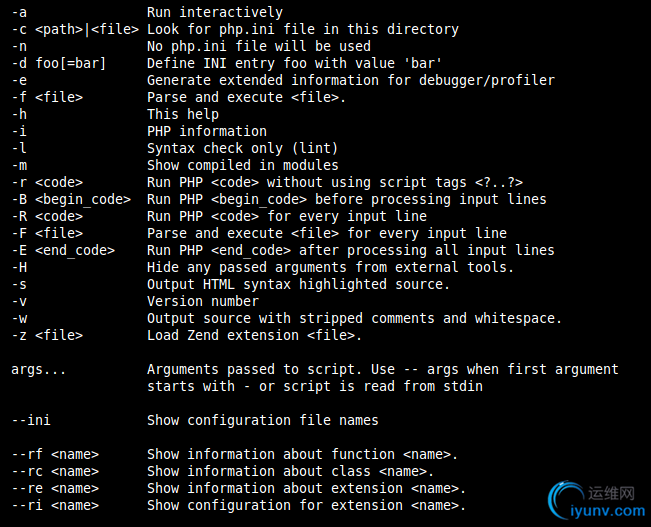
Task: Click the '--ini' option text
Action: point(31,420)
